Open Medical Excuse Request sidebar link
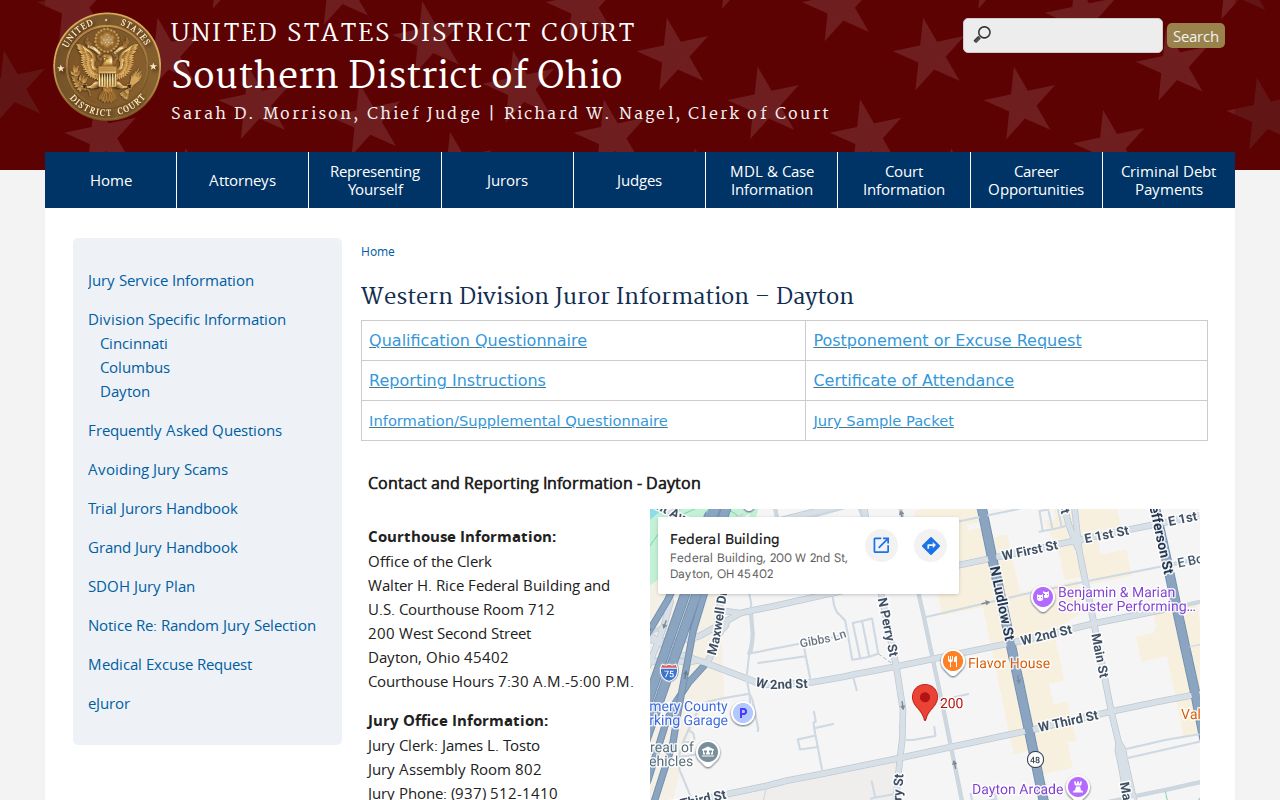Image resolution: width=1280 pixels, height=800 pixels. click(170, 665)
